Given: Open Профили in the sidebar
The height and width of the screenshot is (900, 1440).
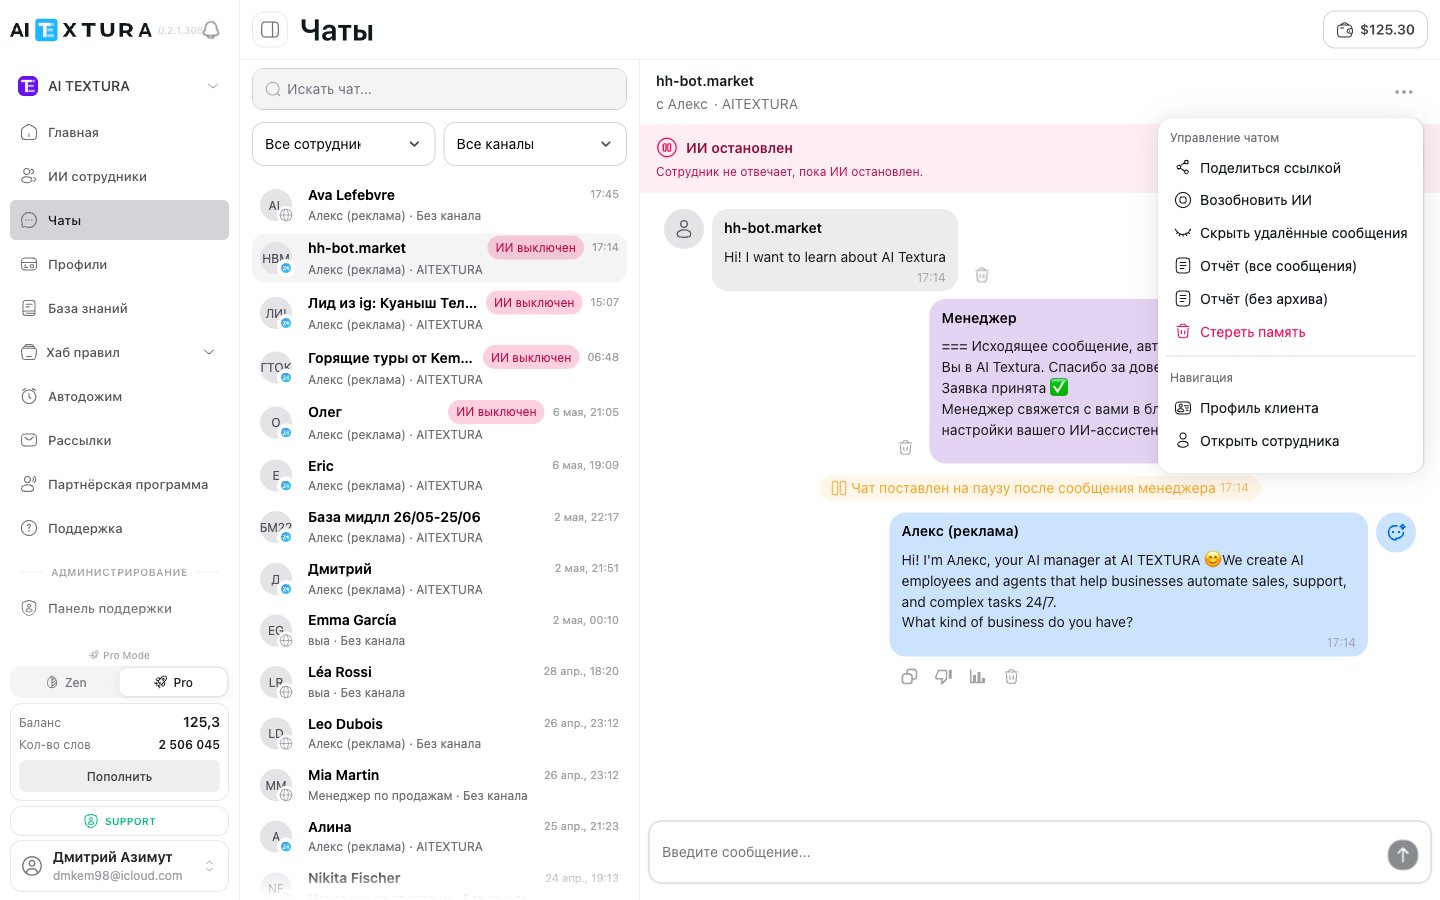Looking at the screenshot, I should 119,264.
